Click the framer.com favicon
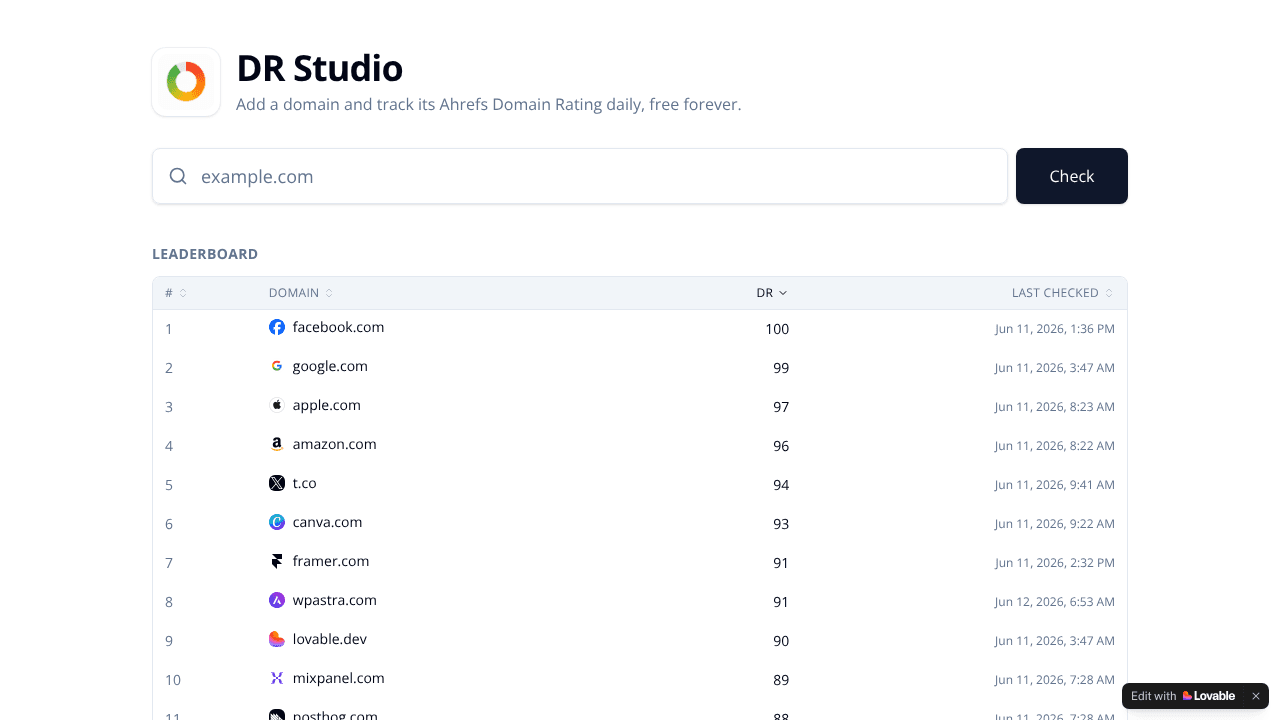1280x720 pixels. click(277, 561)
